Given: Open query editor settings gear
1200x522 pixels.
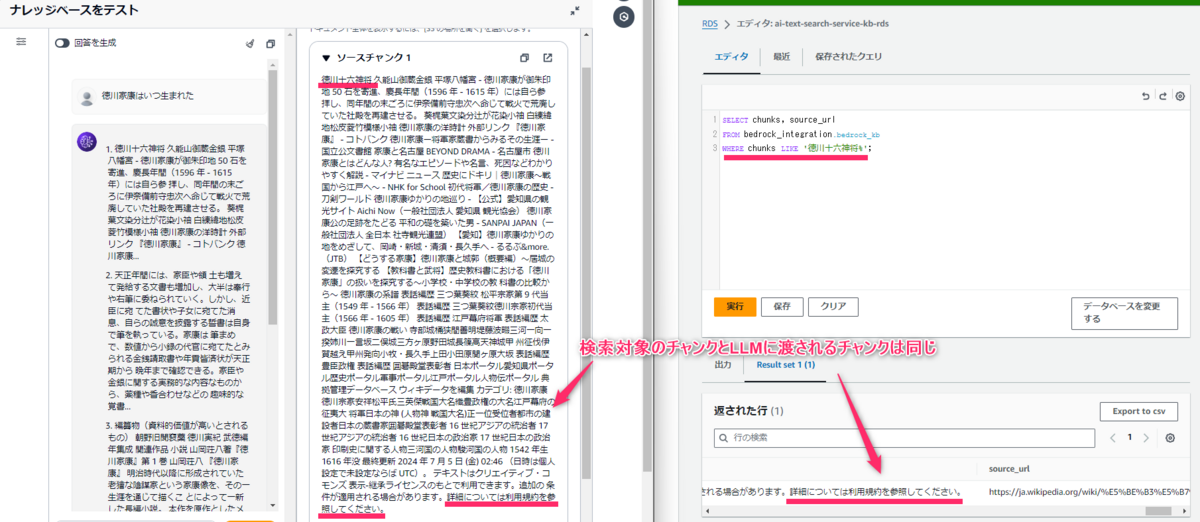Looking at the screenshot, I should 1180,96.
